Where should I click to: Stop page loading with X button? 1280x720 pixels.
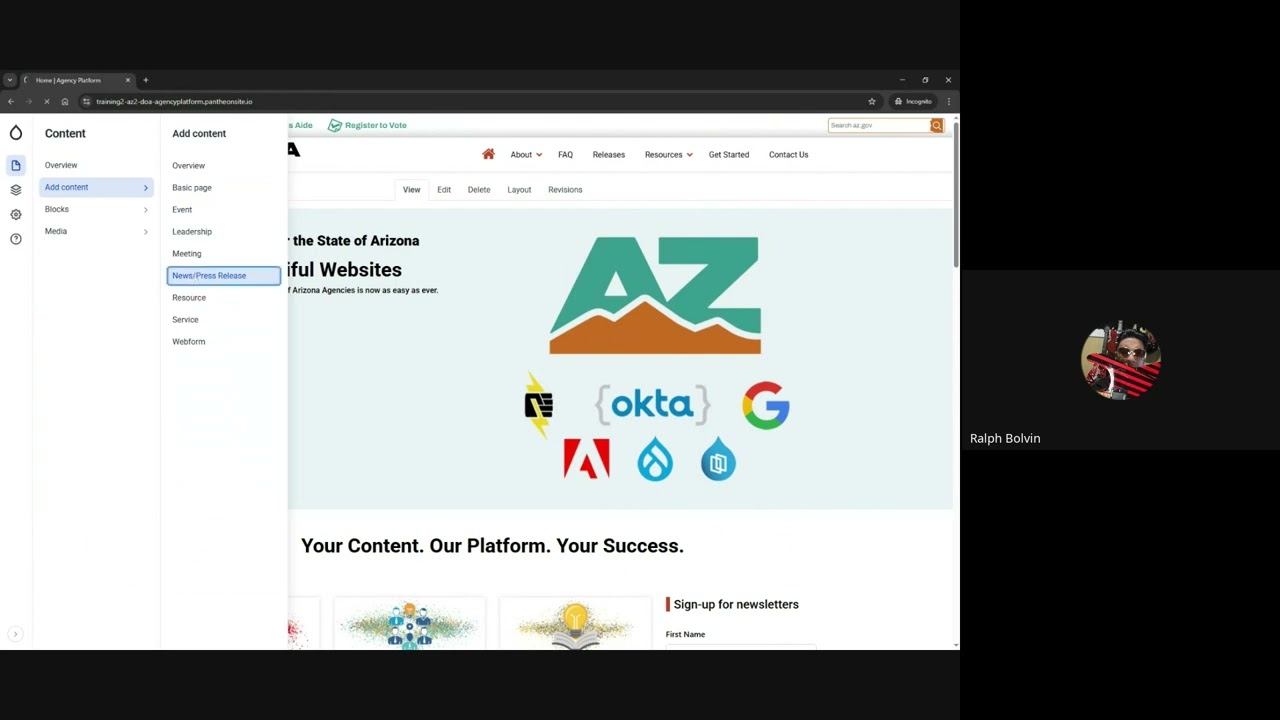(x=47, y=101)
